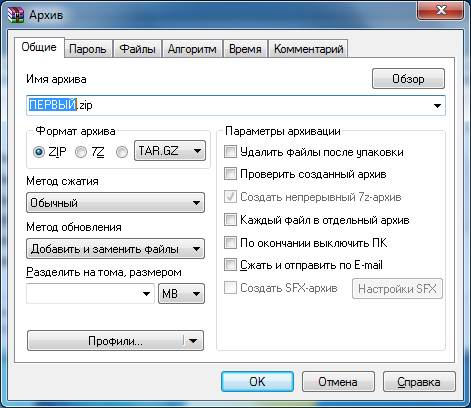Open help via Справка button
The height and width of the screenshot is (408, 471).
[x=419, y=382]
